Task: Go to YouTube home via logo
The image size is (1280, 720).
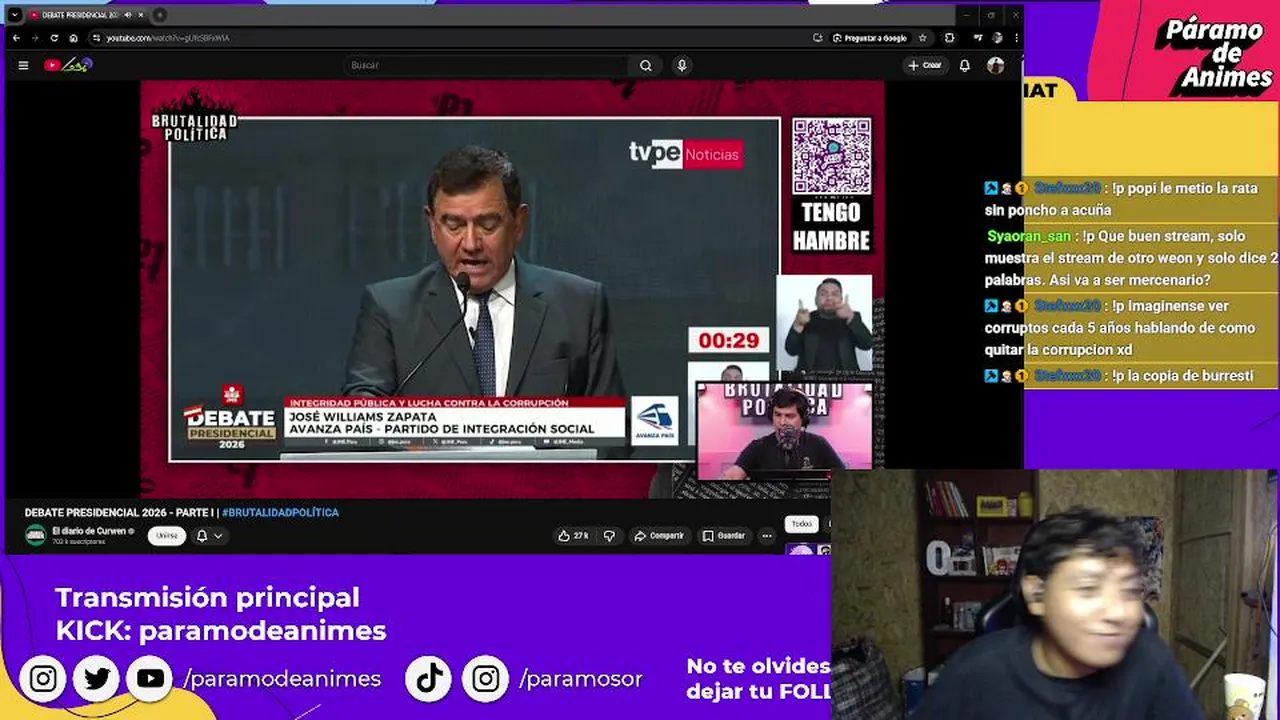Action: [x=67, y=65]
